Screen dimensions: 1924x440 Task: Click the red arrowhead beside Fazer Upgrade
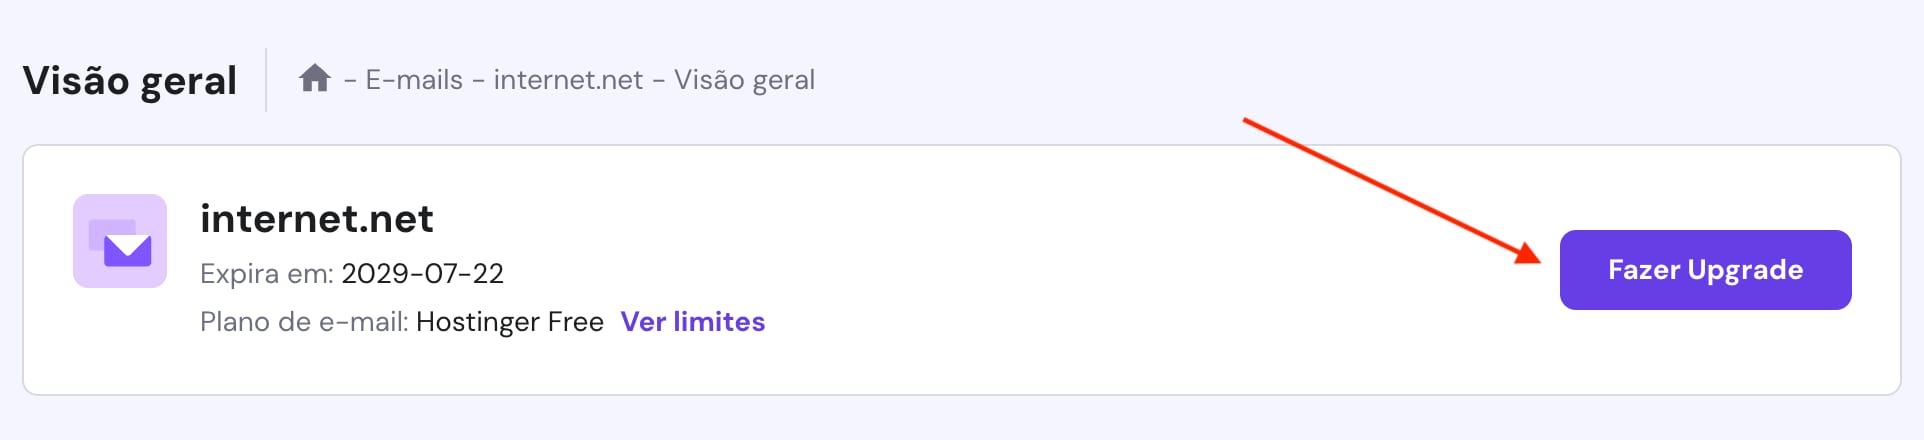[1528, 254]
